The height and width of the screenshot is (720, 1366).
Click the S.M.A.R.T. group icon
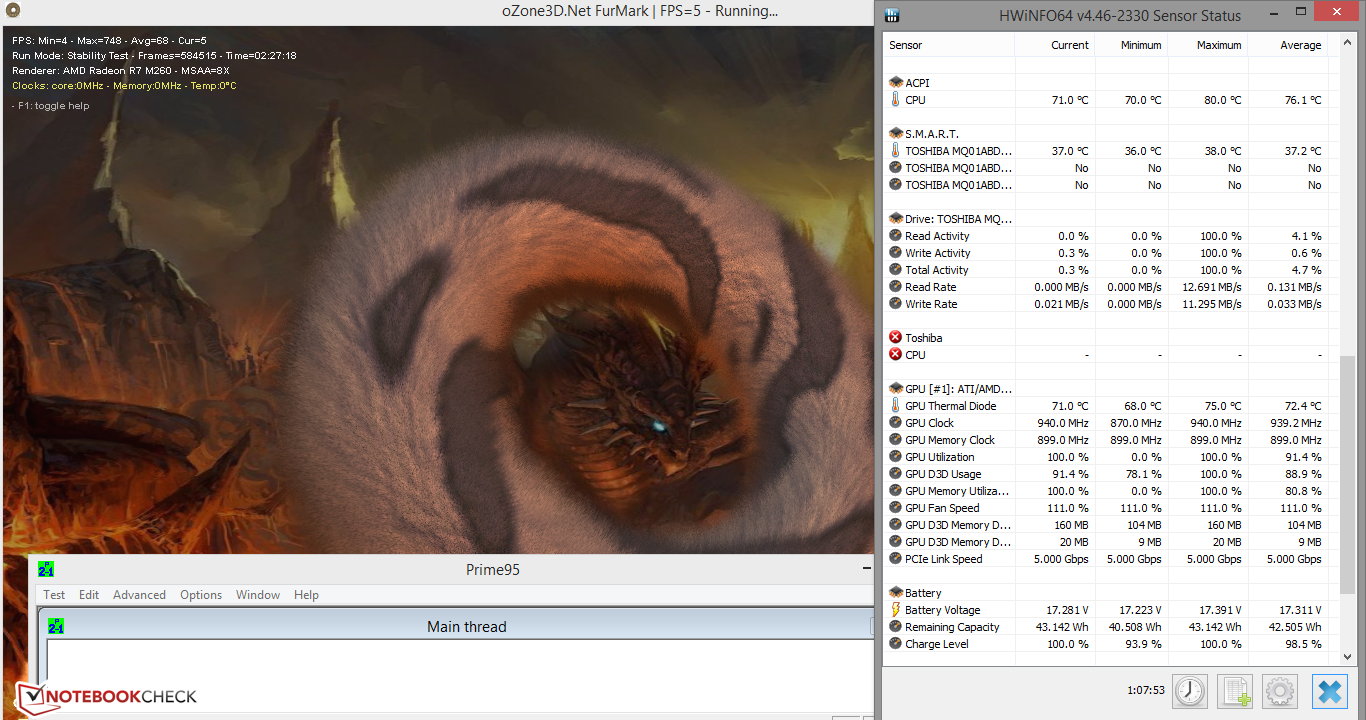pyautogui.click(x=895, y=134)
